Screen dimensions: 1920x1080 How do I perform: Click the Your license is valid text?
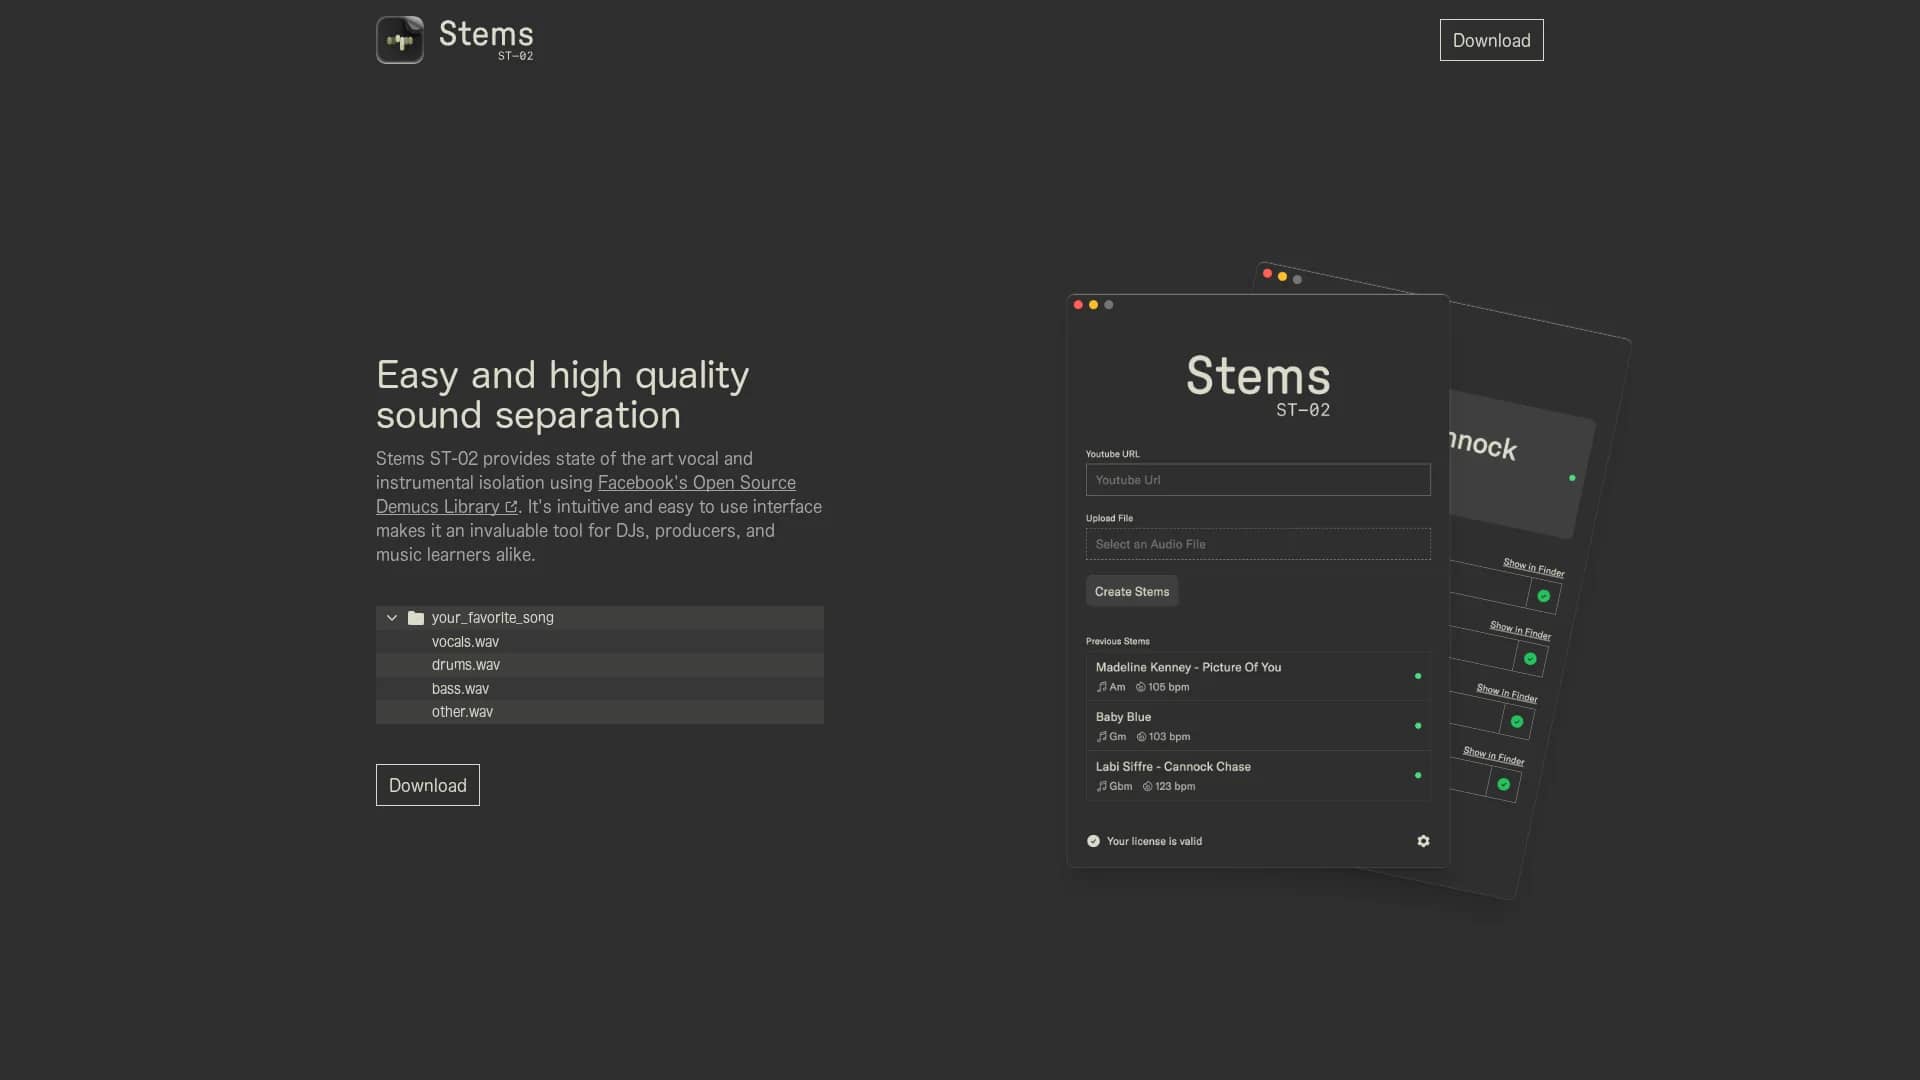click(1154, 841)
